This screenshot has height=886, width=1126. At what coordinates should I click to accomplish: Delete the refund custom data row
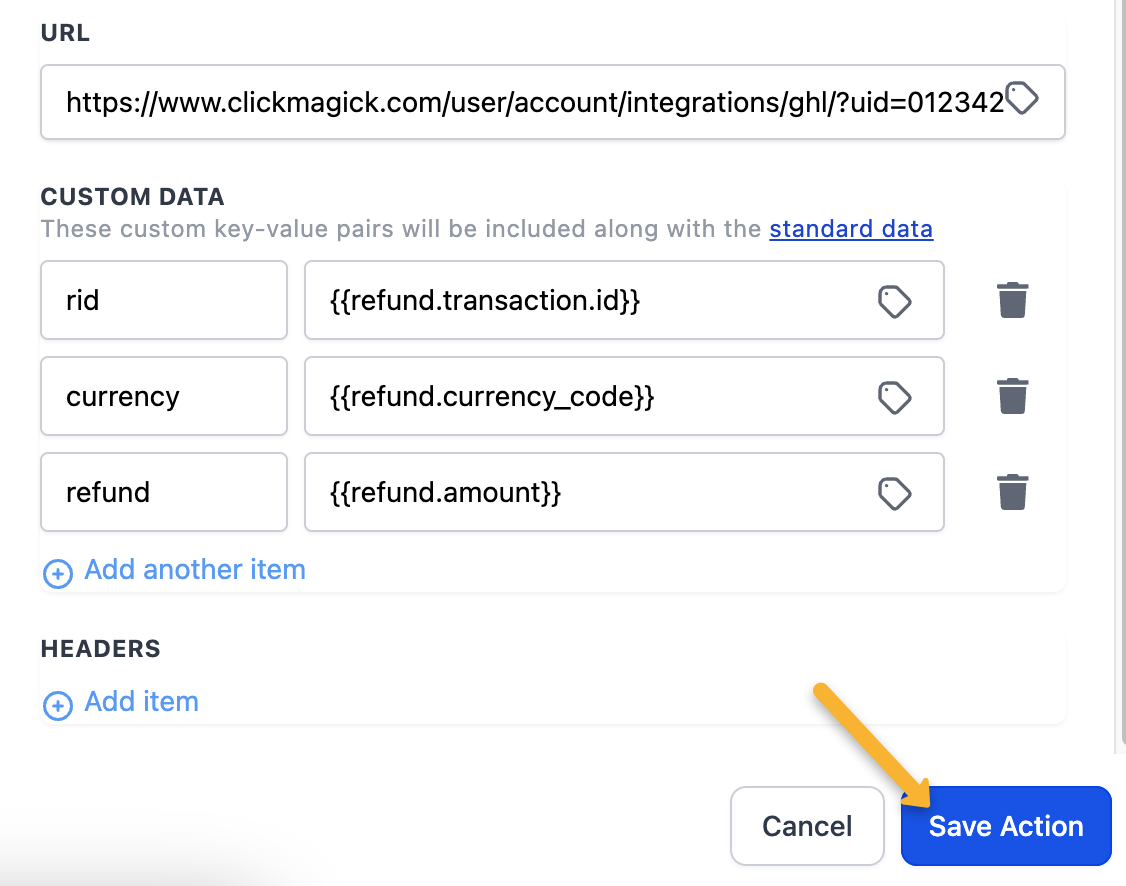pos(1013,492)
